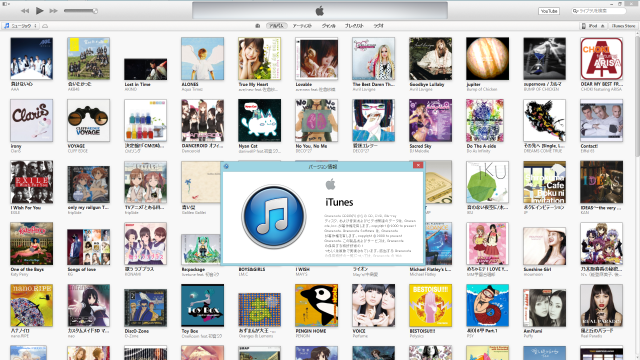This screenshot has width=640, height=360.
Task: Open the iTunes Store
Action: click(623, 26)
